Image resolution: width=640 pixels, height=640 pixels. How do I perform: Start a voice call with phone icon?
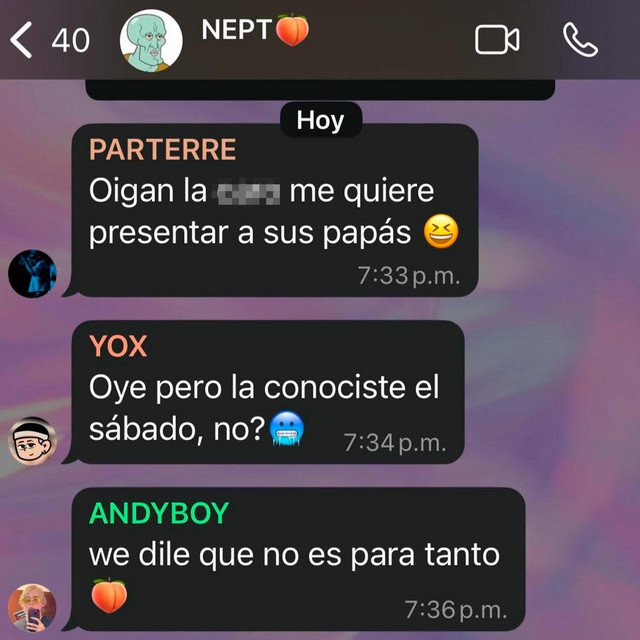point(580,40)
